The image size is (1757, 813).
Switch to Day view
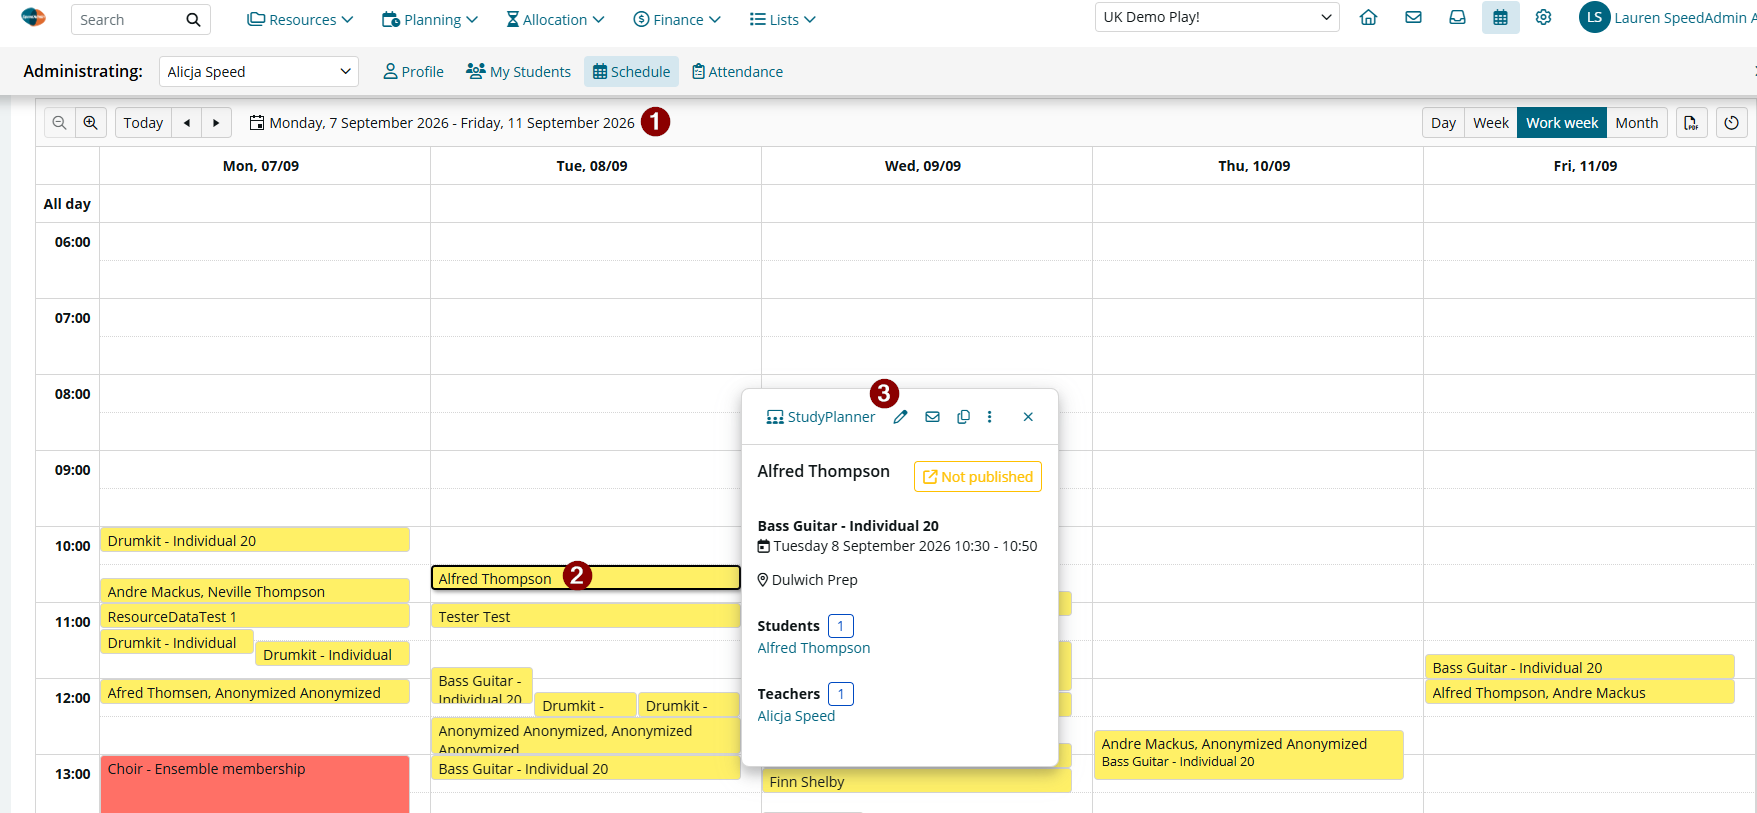pyautogui.click(x=1443, y=123)
